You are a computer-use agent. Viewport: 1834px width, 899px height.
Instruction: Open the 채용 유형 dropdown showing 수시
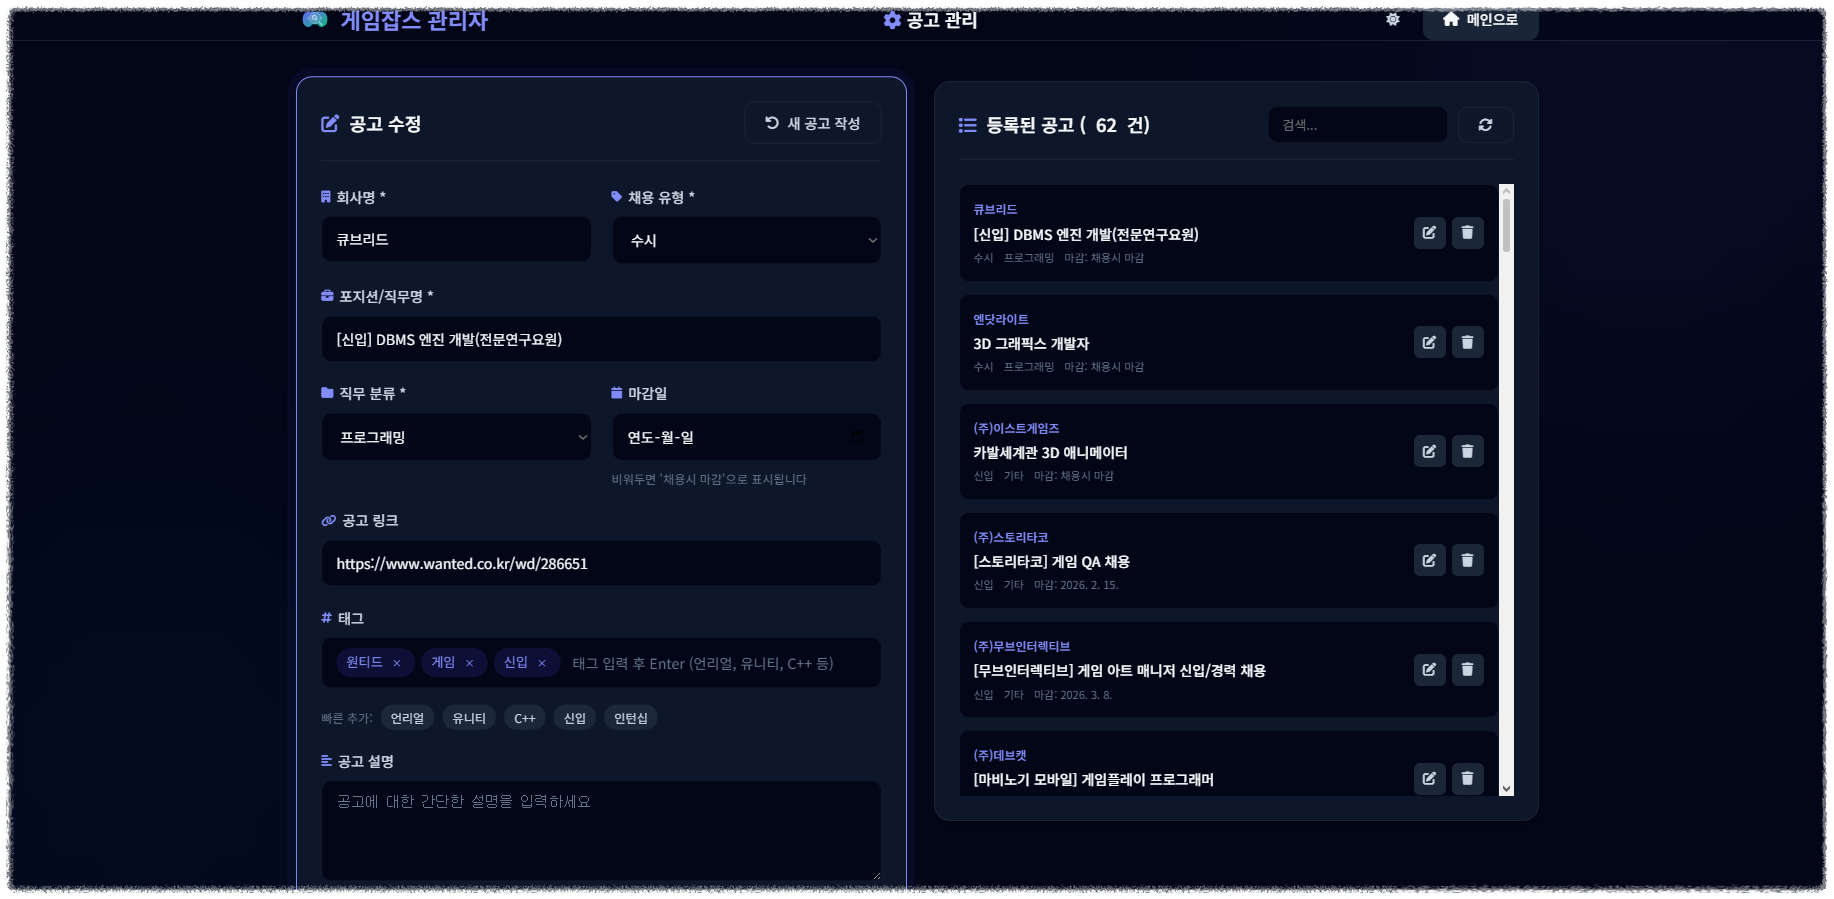click(746, 240)
